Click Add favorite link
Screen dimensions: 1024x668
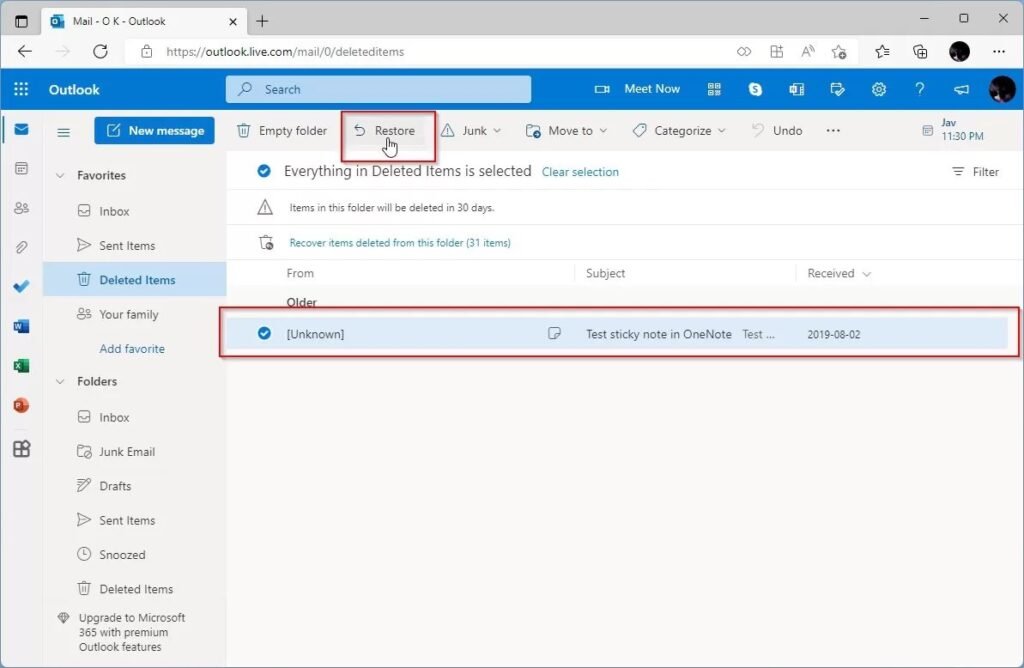pyautogui.click(x=132, y=349)
